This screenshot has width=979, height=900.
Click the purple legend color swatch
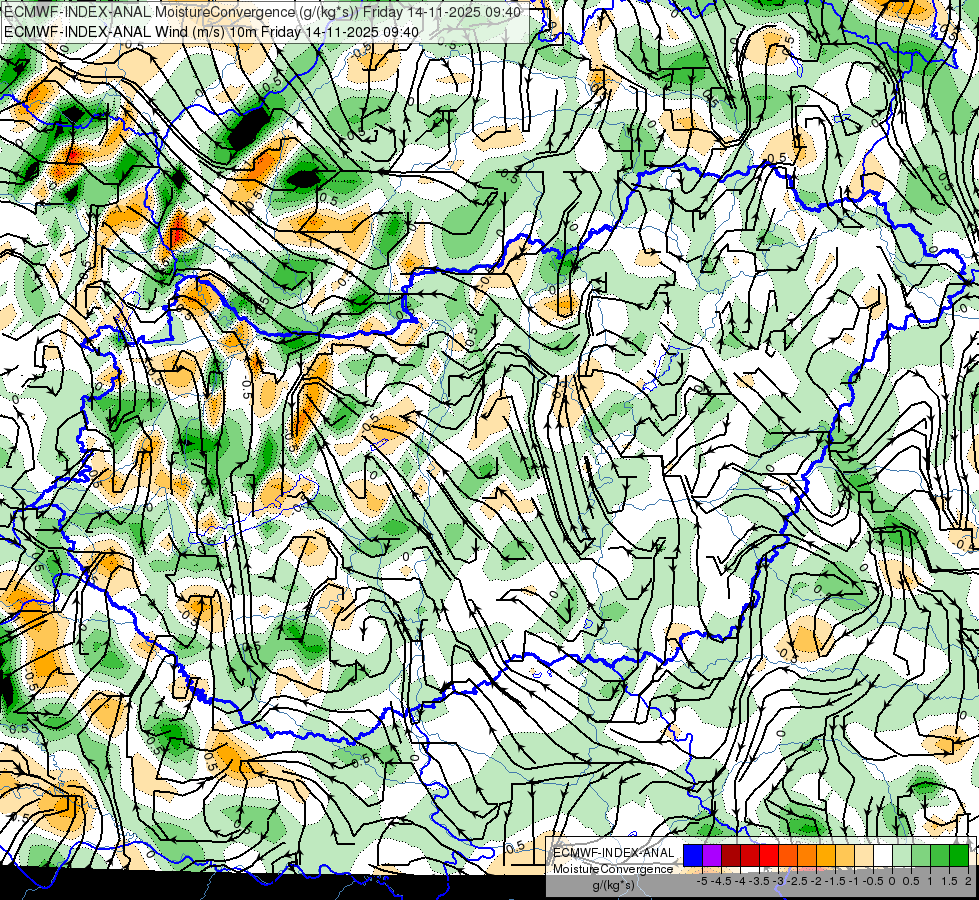point(712,855)
